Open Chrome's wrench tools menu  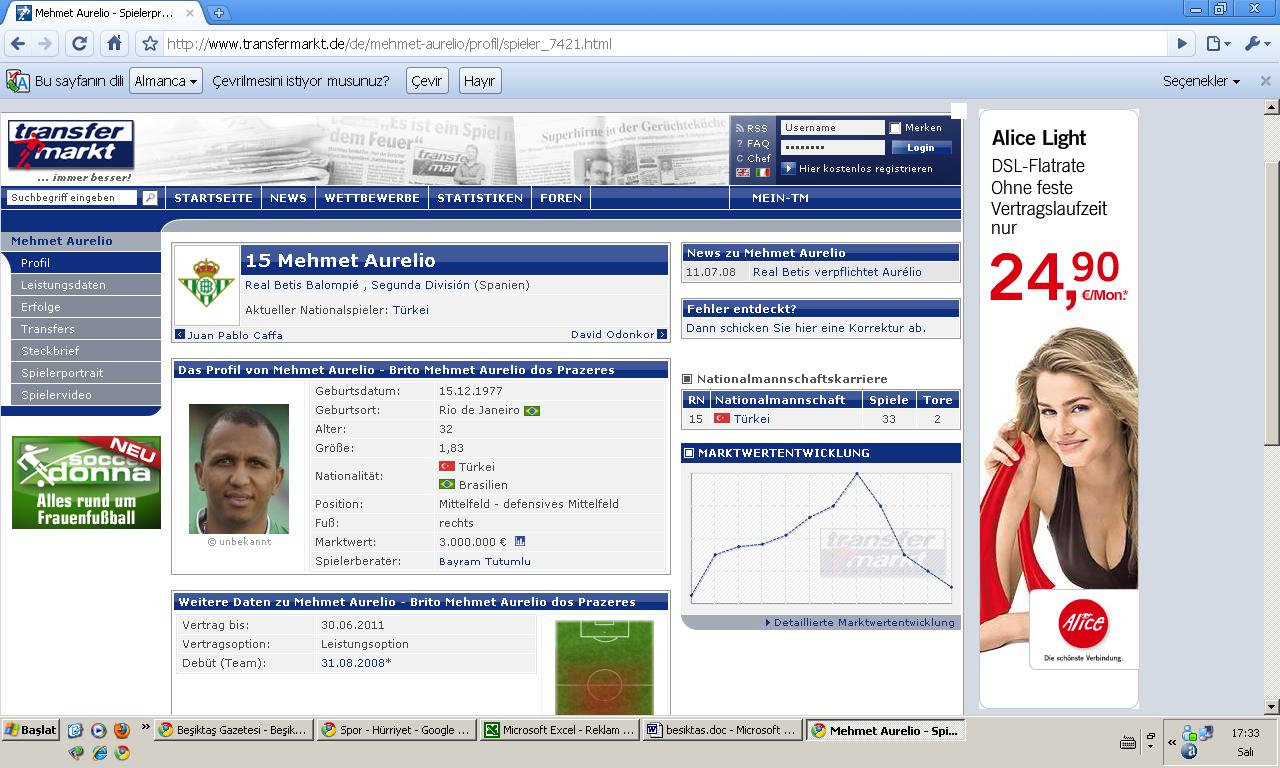[1255, 44]
